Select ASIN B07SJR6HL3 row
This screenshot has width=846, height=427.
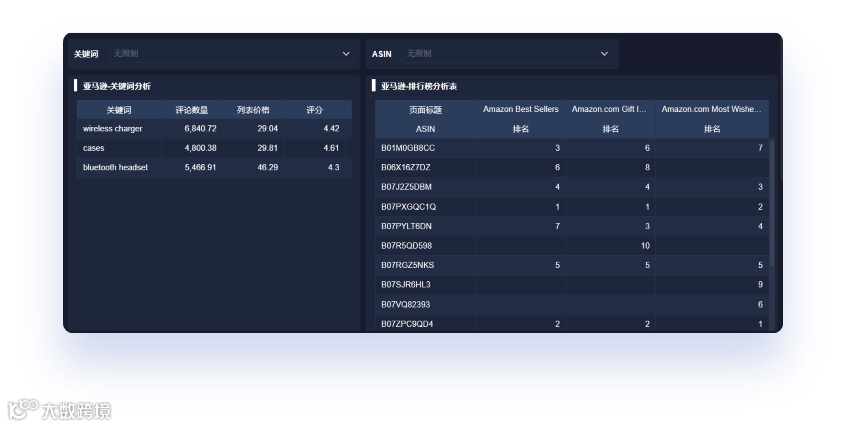[572, 284]
